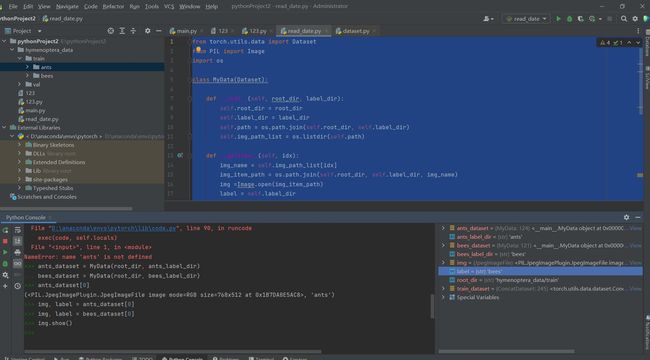The height and width of the screenshot is (360, 650).
Task: Open code.py link in console traceback
Action: point(113,228)
